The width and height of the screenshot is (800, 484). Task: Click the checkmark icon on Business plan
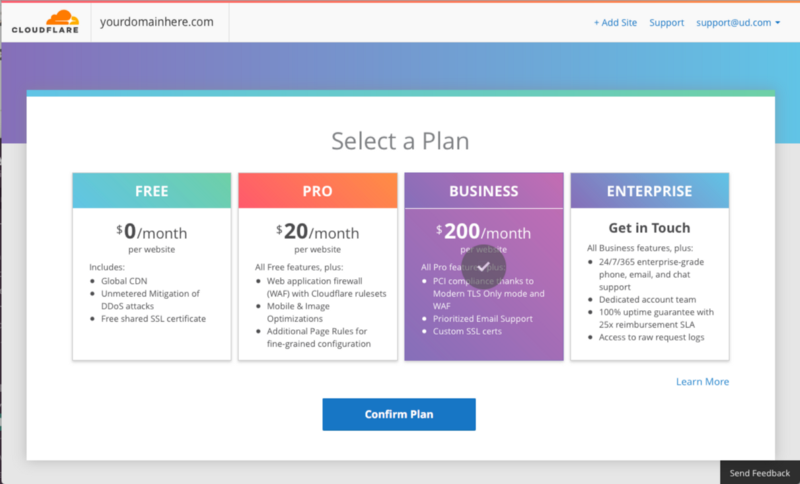pos(484,267)
